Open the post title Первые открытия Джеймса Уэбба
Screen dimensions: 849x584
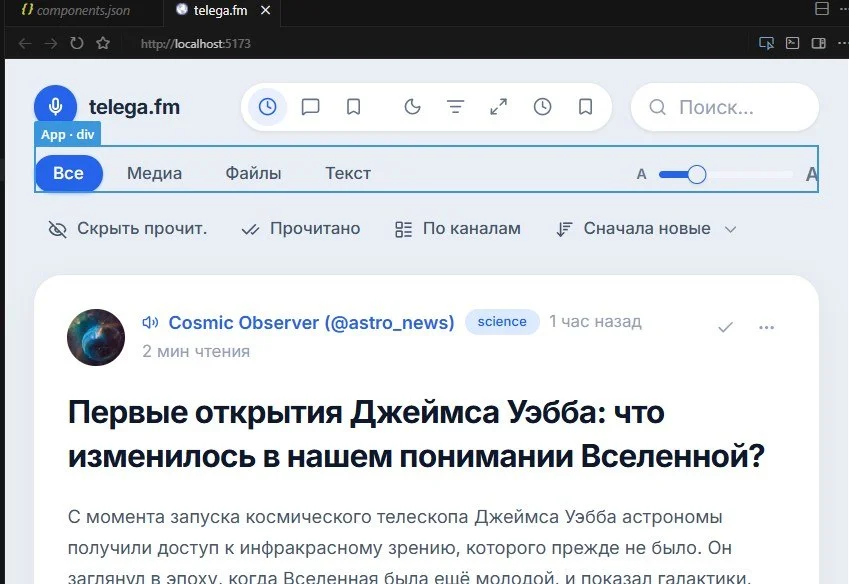click(x=416, y=434)
